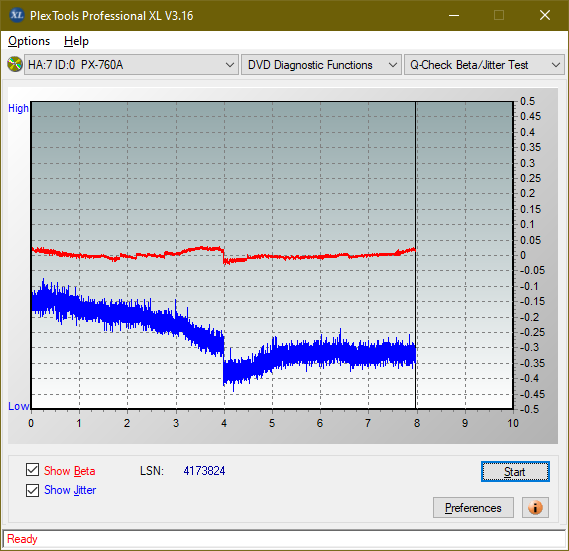Image resolution: width=569 pixels, height=551 pixels.
Task: Click the LSN: label
Action: click(152, 471)
